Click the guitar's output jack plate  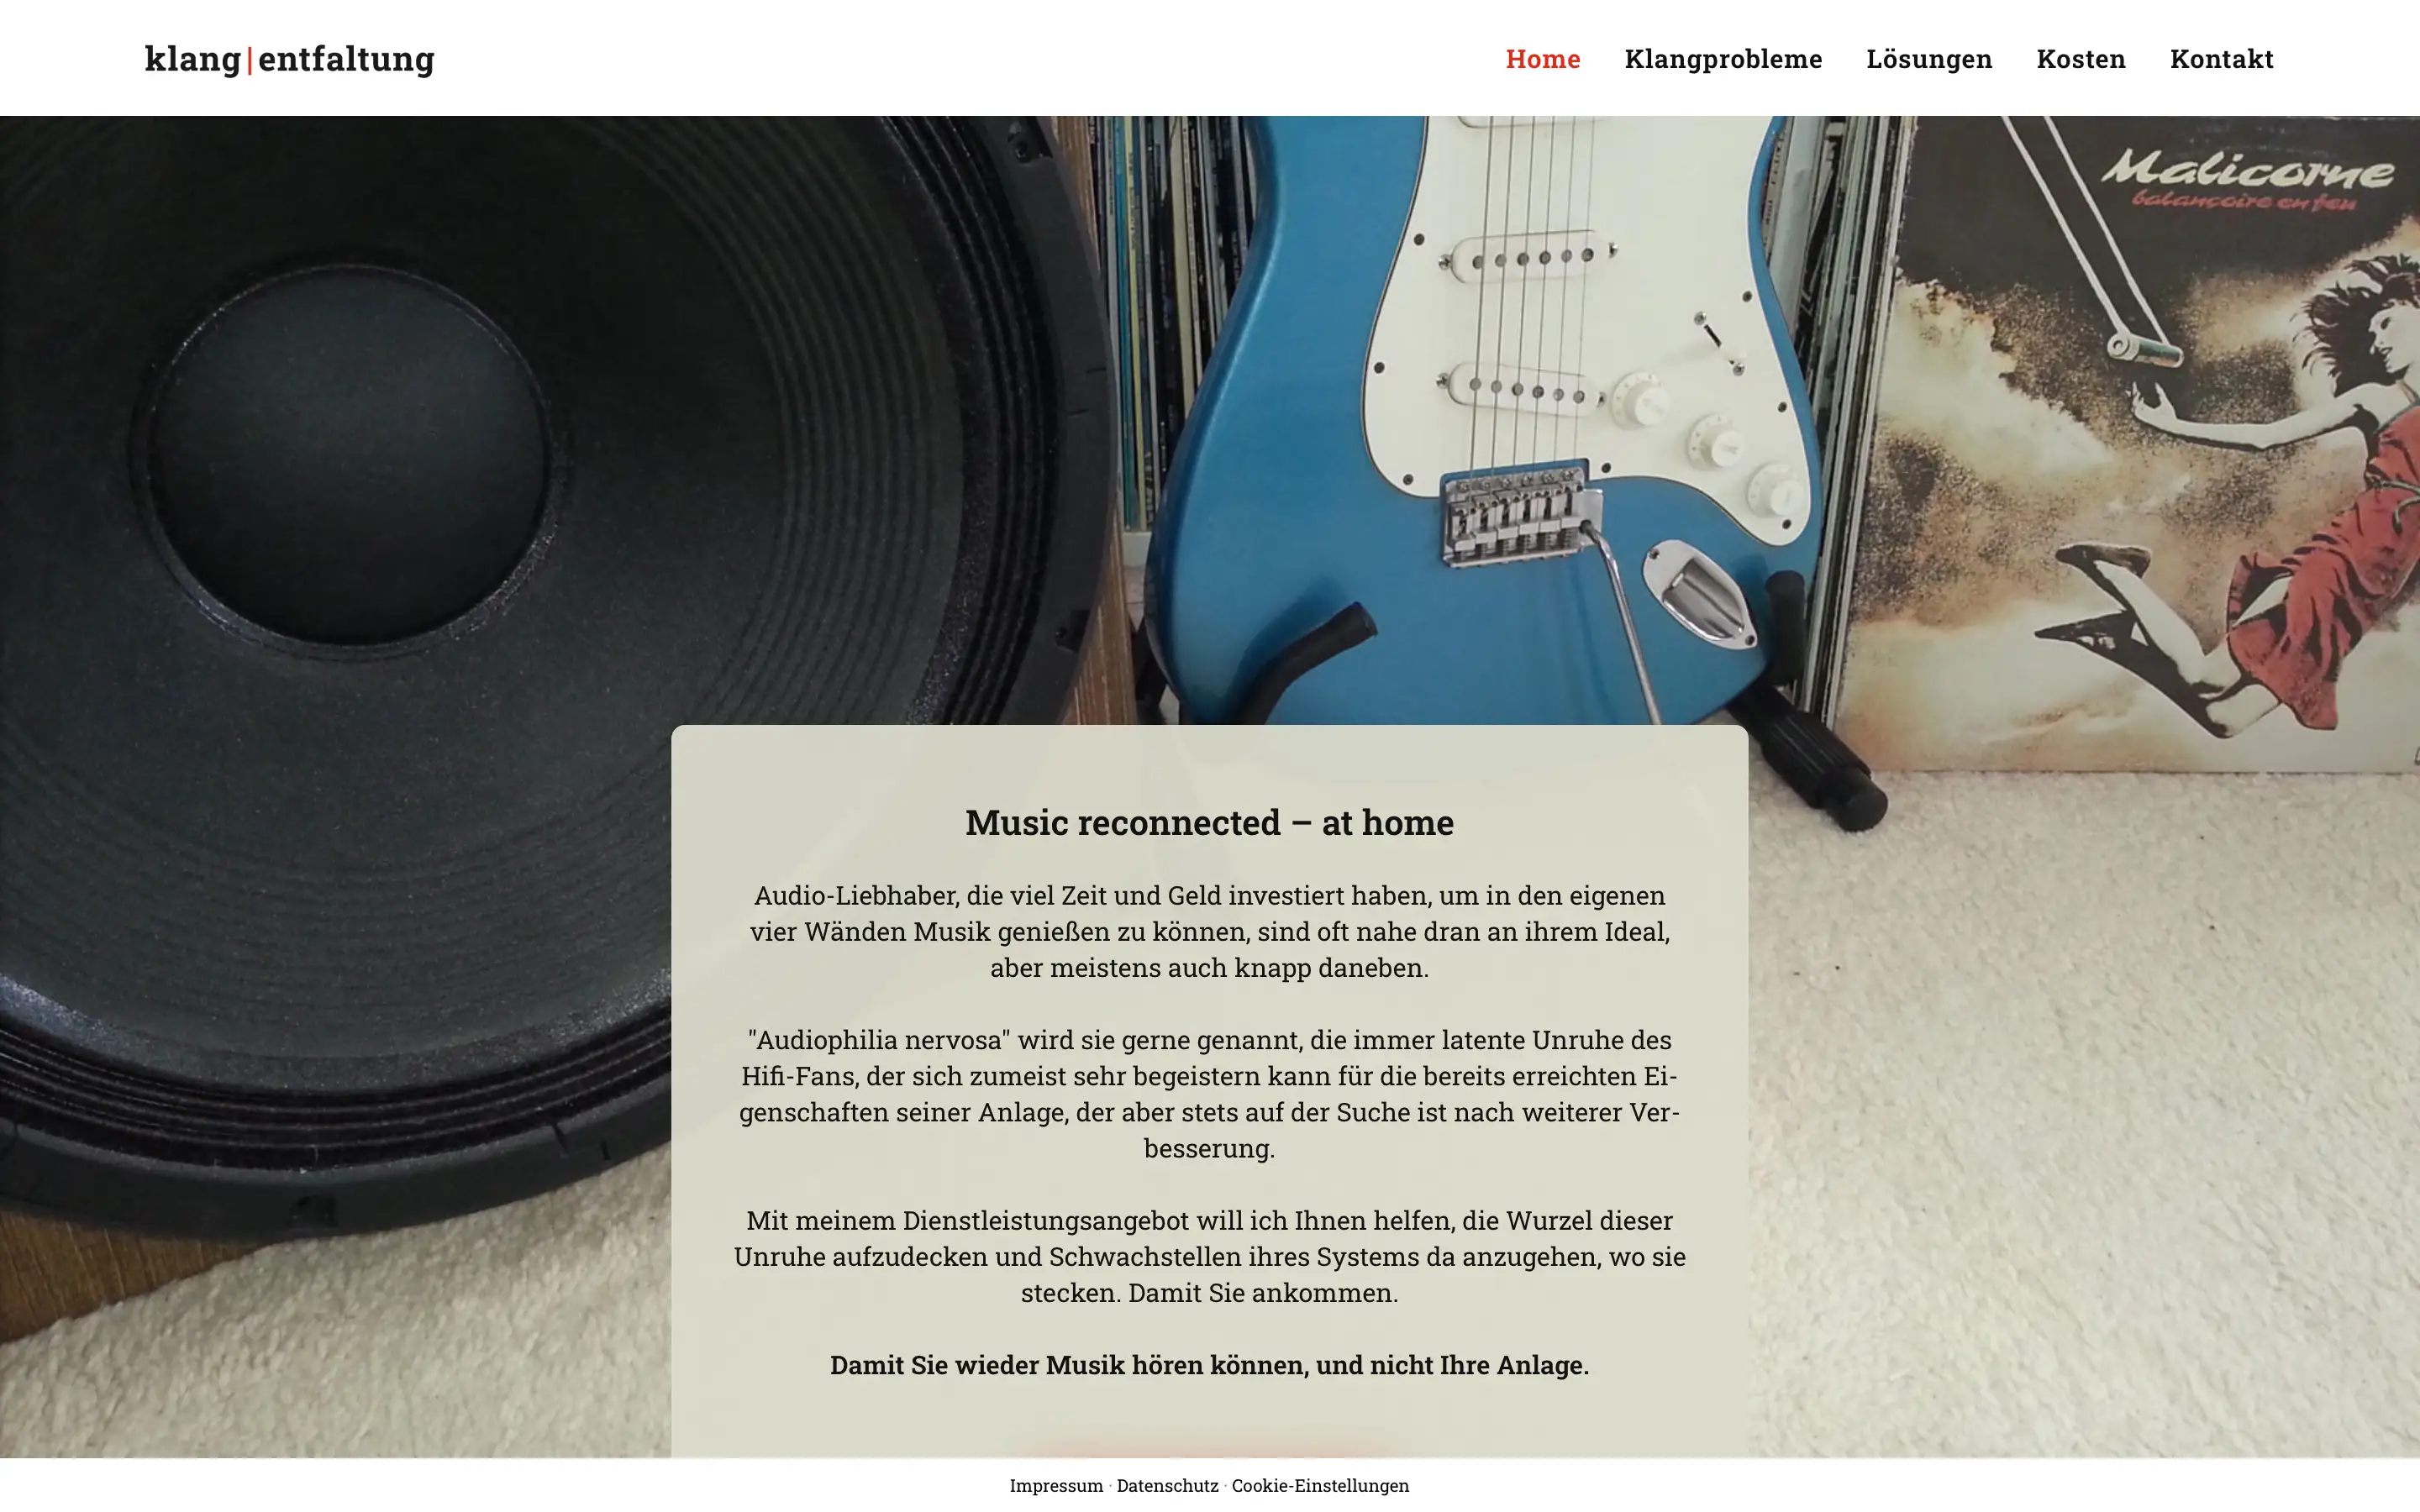coord(1700,591)
